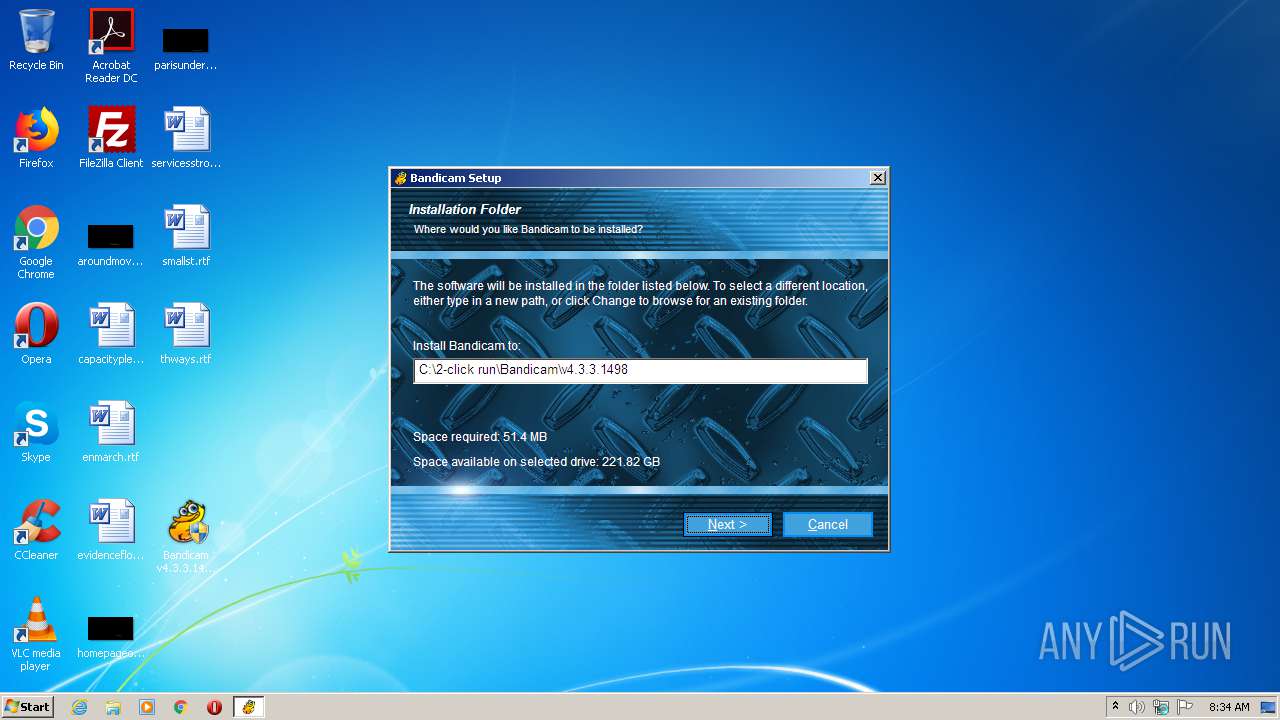Screen dimensions: 1280x720
Task: Click 'Space required: 51.4 MB' text
Action: tap(480, 437)
